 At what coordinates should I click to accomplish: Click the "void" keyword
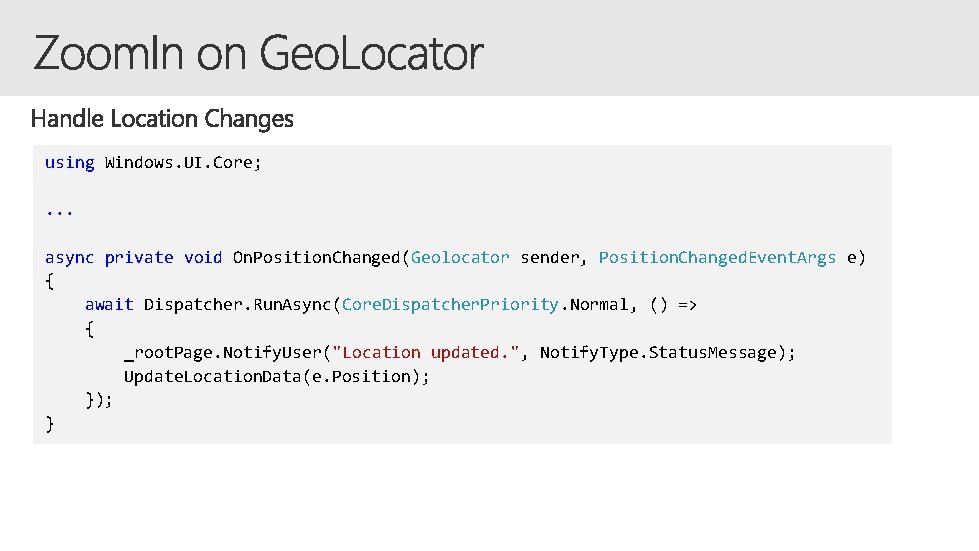pos(203,257)
